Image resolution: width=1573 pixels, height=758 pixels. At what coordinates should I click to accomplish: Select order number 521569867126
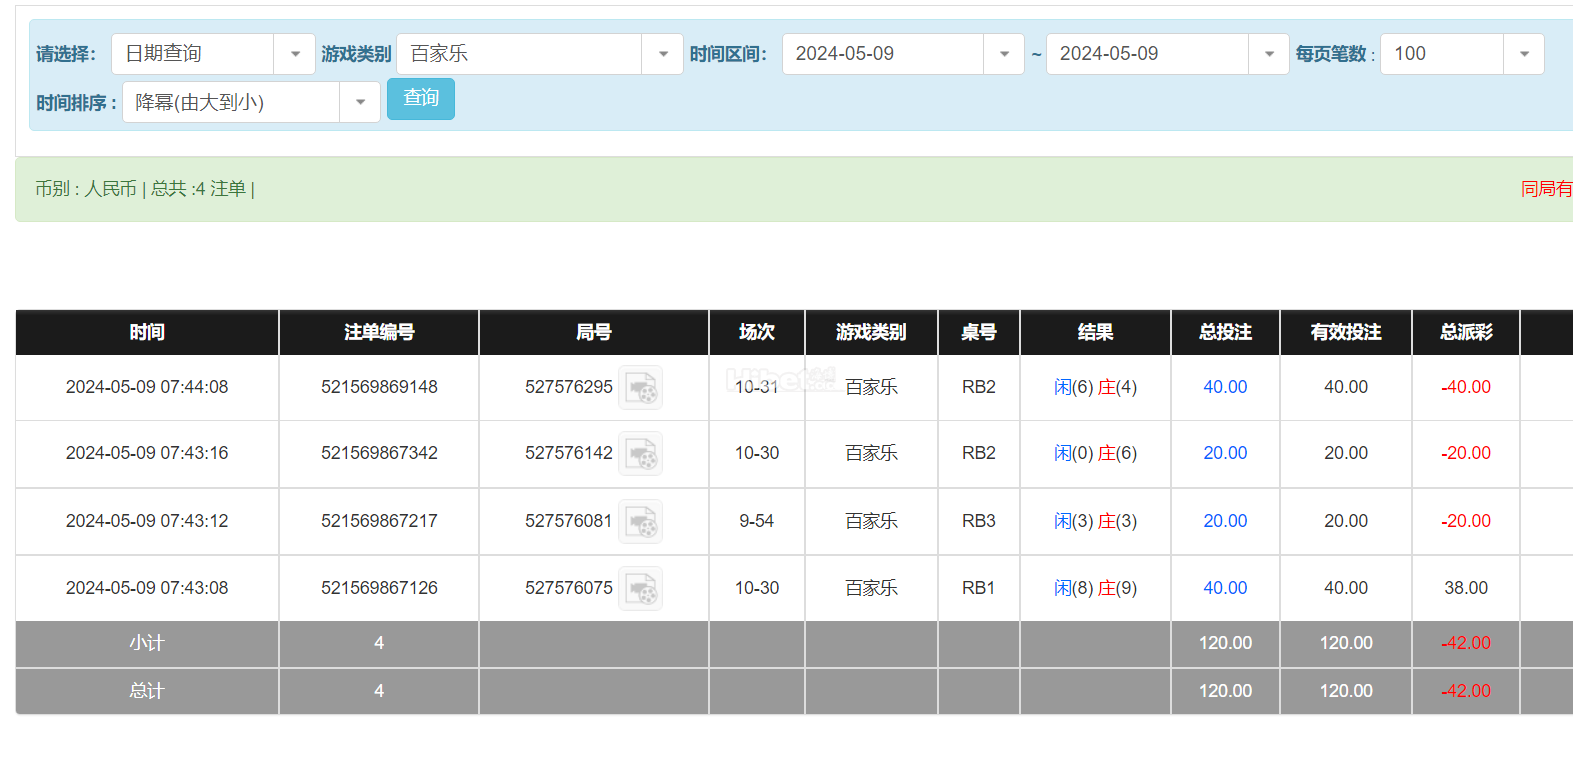point(379,588)
